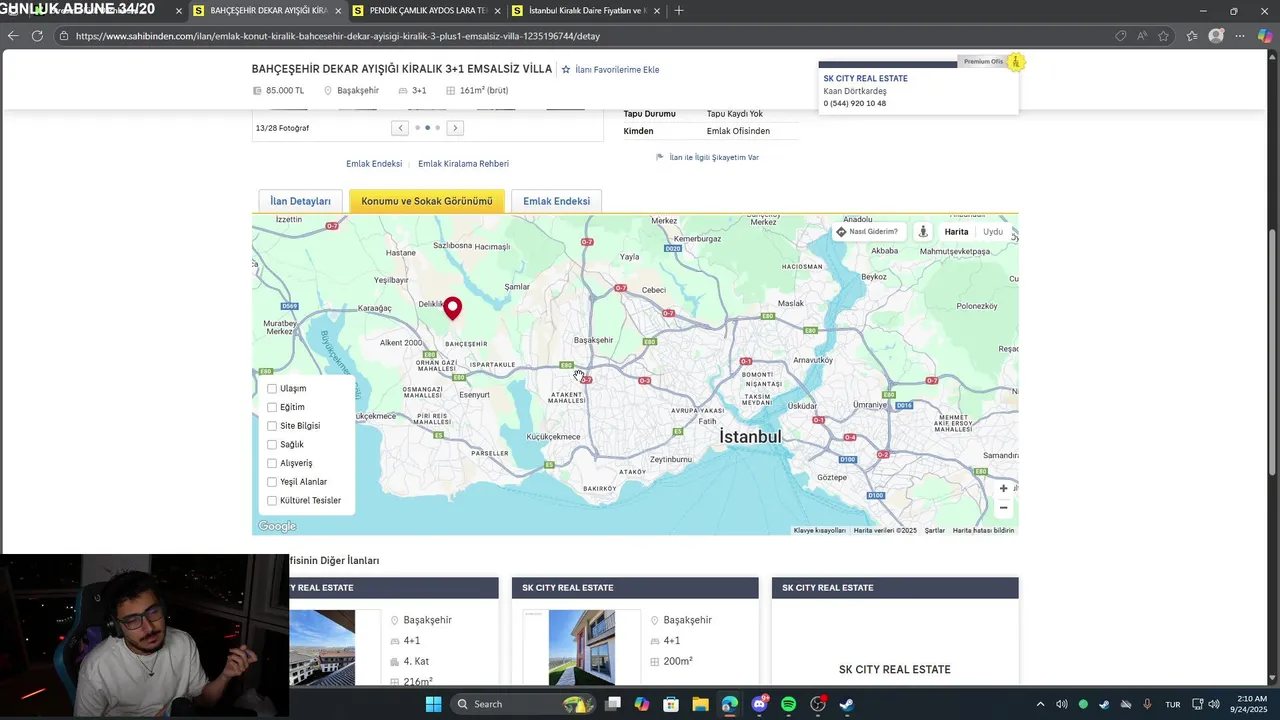Enable the Ulaşım map checkbox
The image size is (1280, 720).
coord(272,389)
